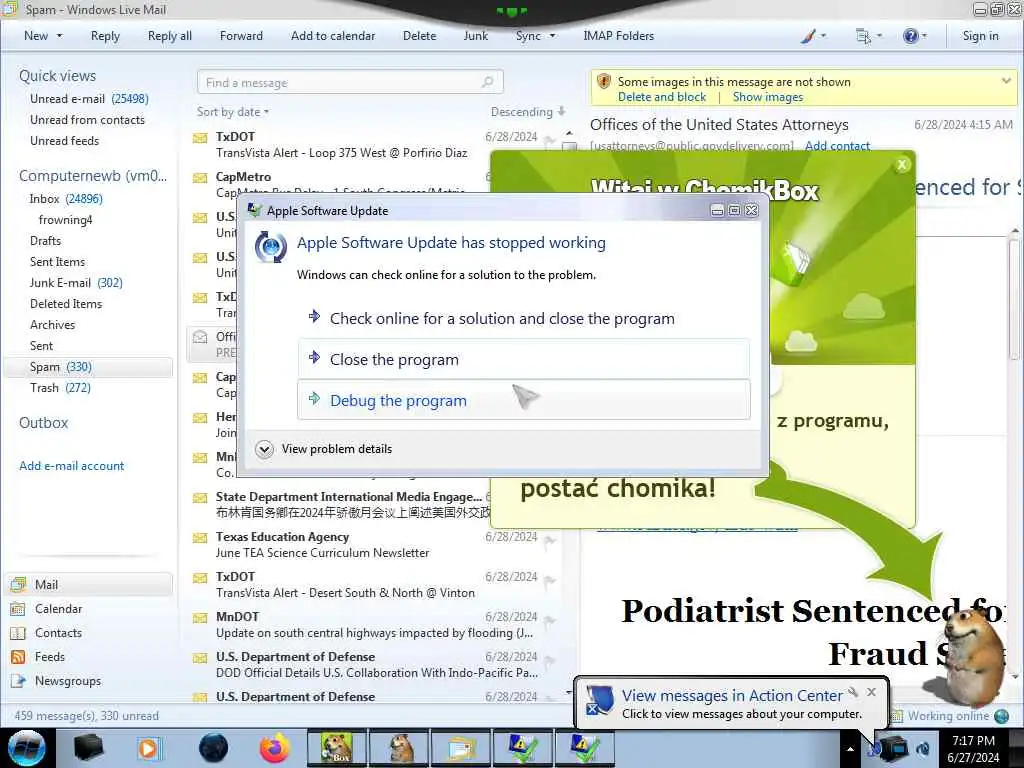Open the Inbox folder
The width and height of the screenshot is (1024, 768).
click(66, 199)
